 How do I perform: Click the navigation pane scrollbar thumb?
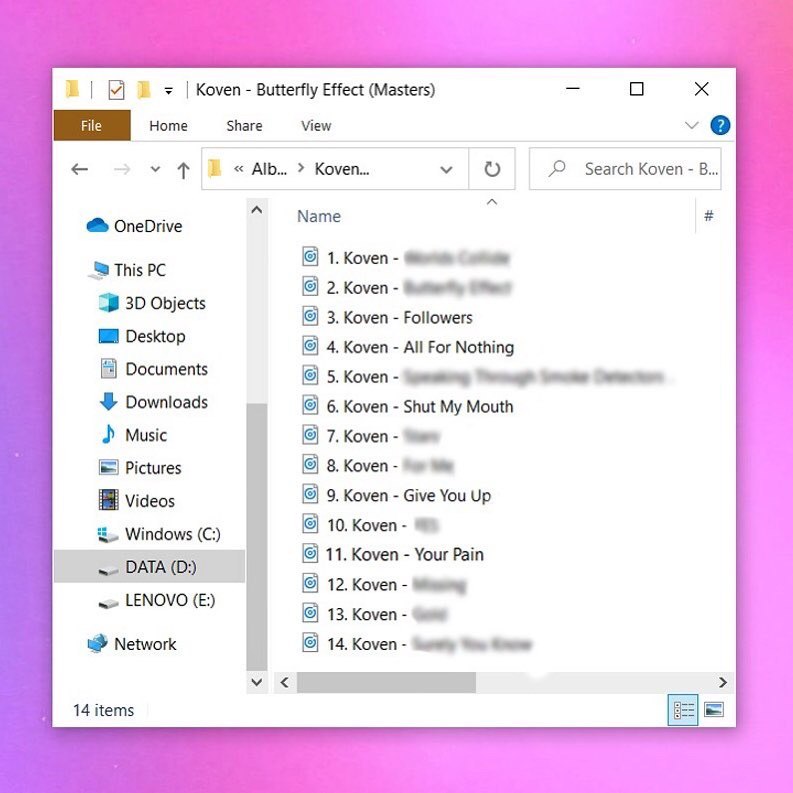pos(257,536)
